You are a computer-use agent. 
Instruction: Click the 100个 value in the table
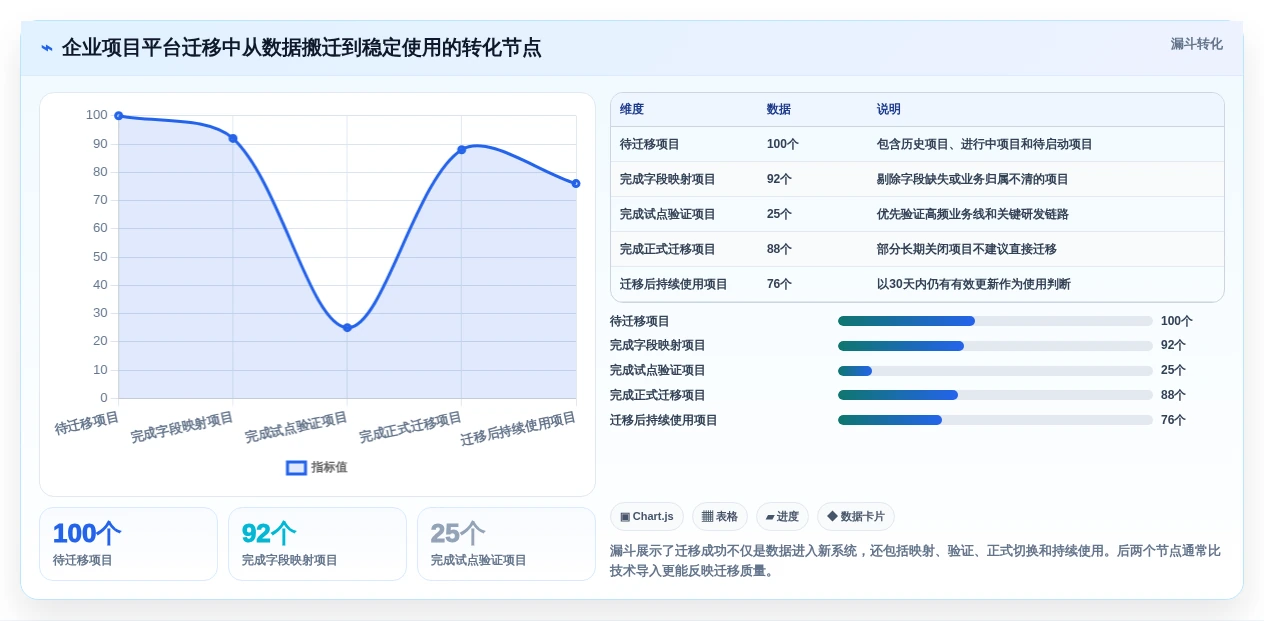783,144
